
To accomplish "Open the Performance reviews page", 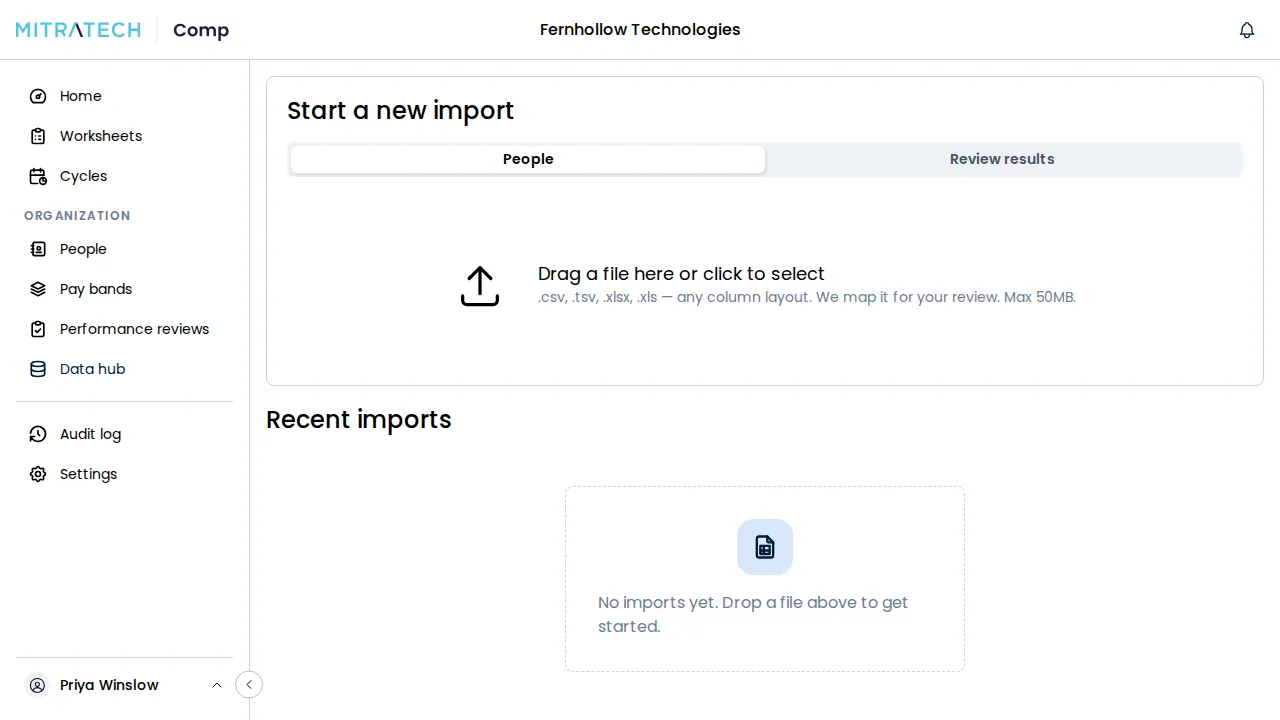I will click(x=135, y=329).
